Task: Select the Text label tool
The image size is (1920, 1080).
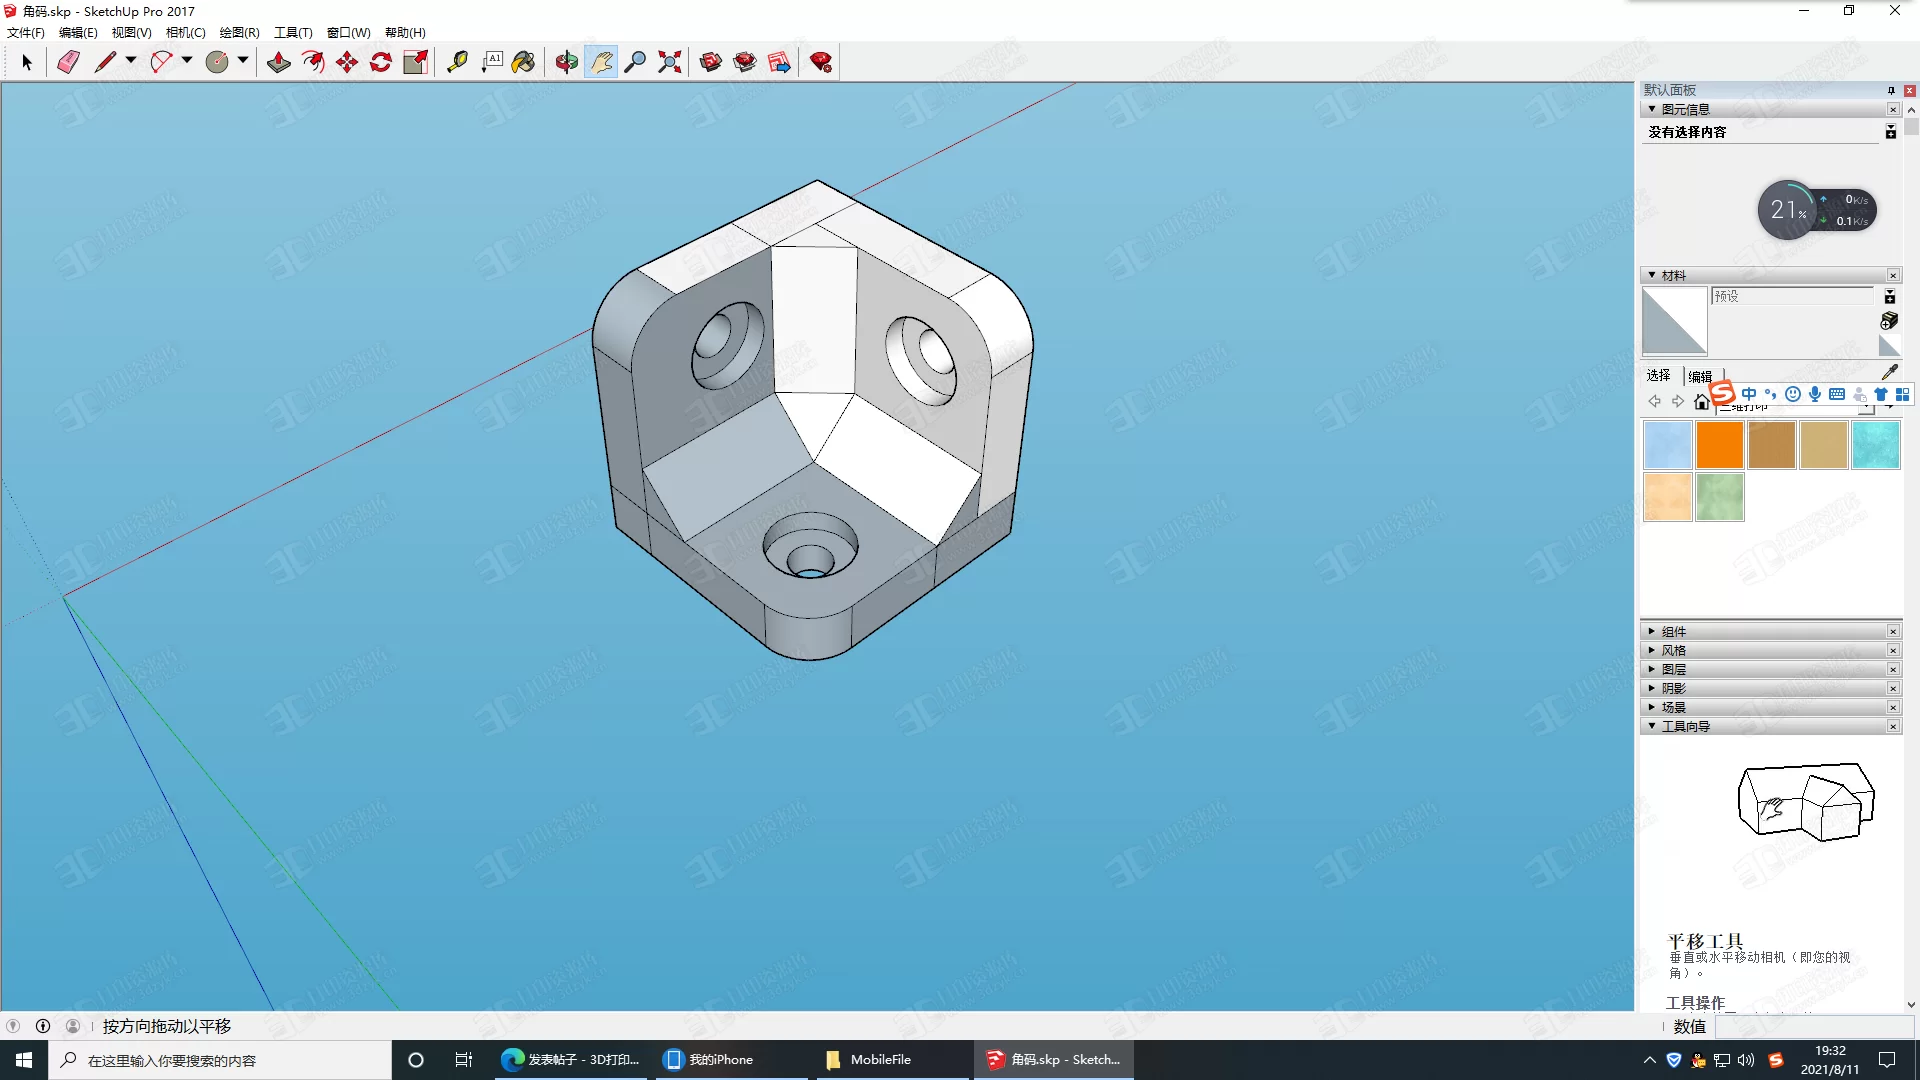Action: click(492, 62)
